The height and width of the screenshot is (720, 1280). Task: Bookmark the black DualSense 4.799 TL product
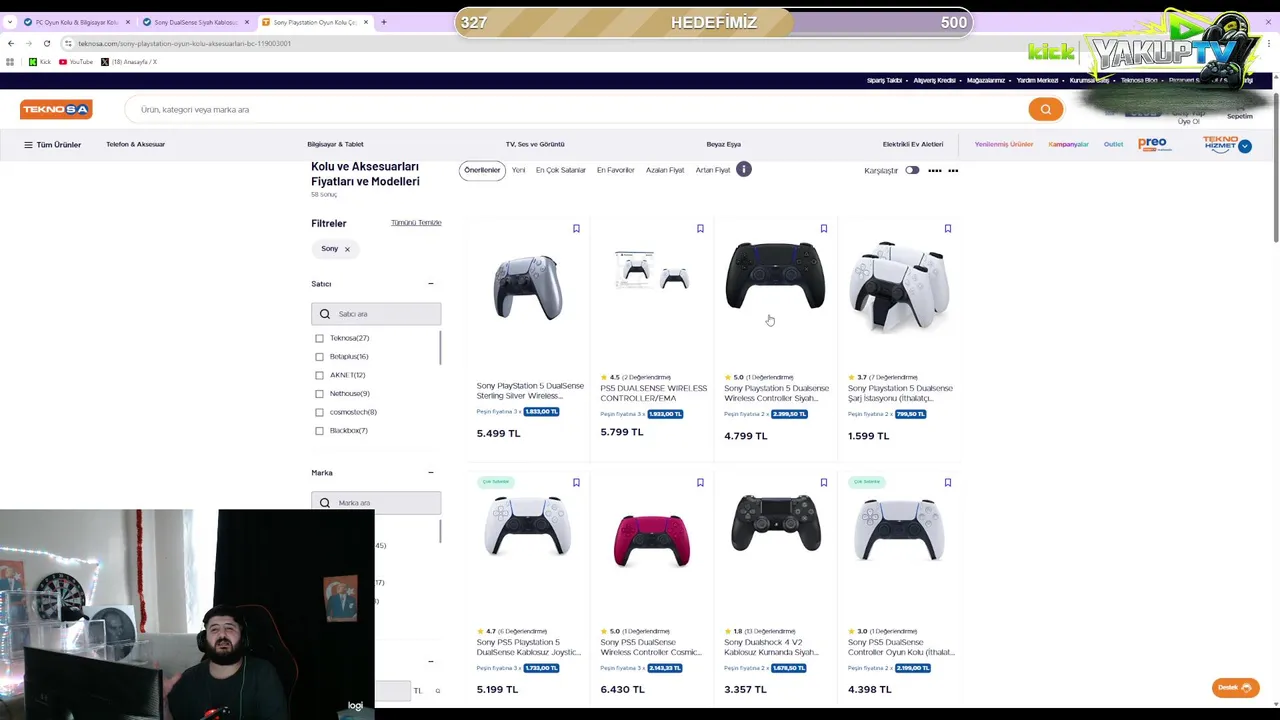pyautogui.click(x=824, y=229)
